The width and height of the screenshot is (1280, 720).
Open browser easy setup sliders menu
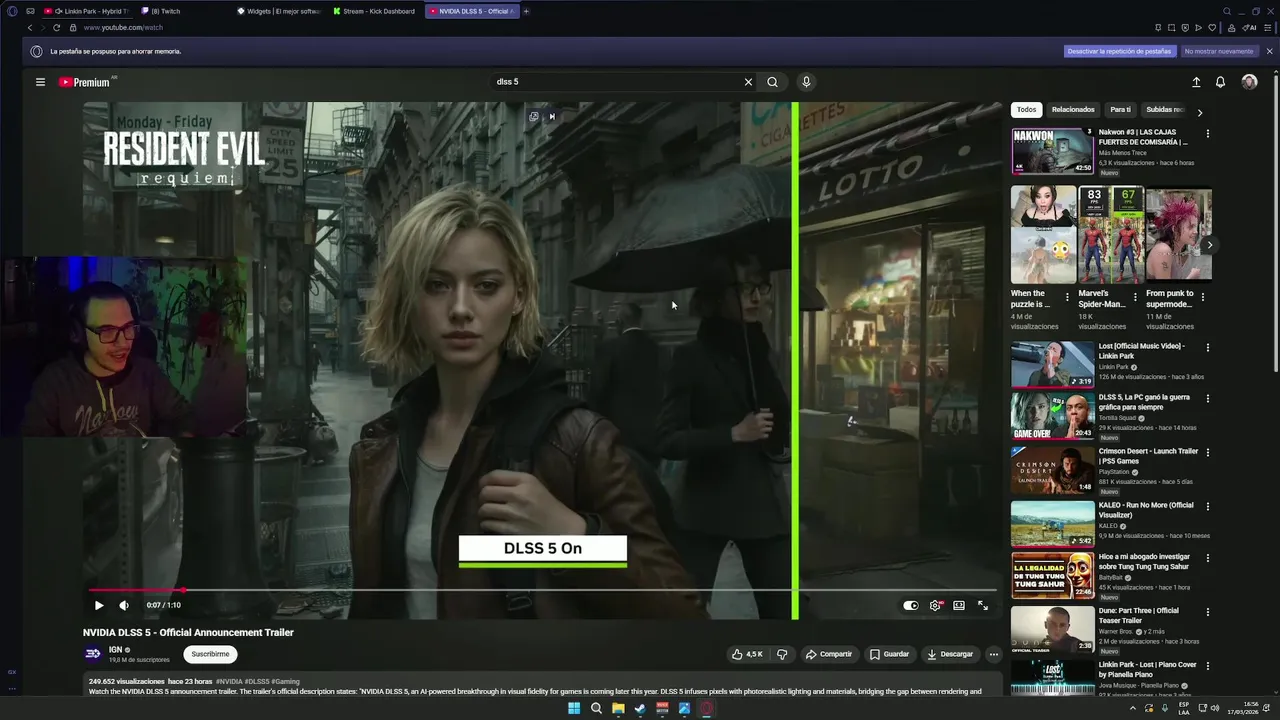click(1269, 27)
